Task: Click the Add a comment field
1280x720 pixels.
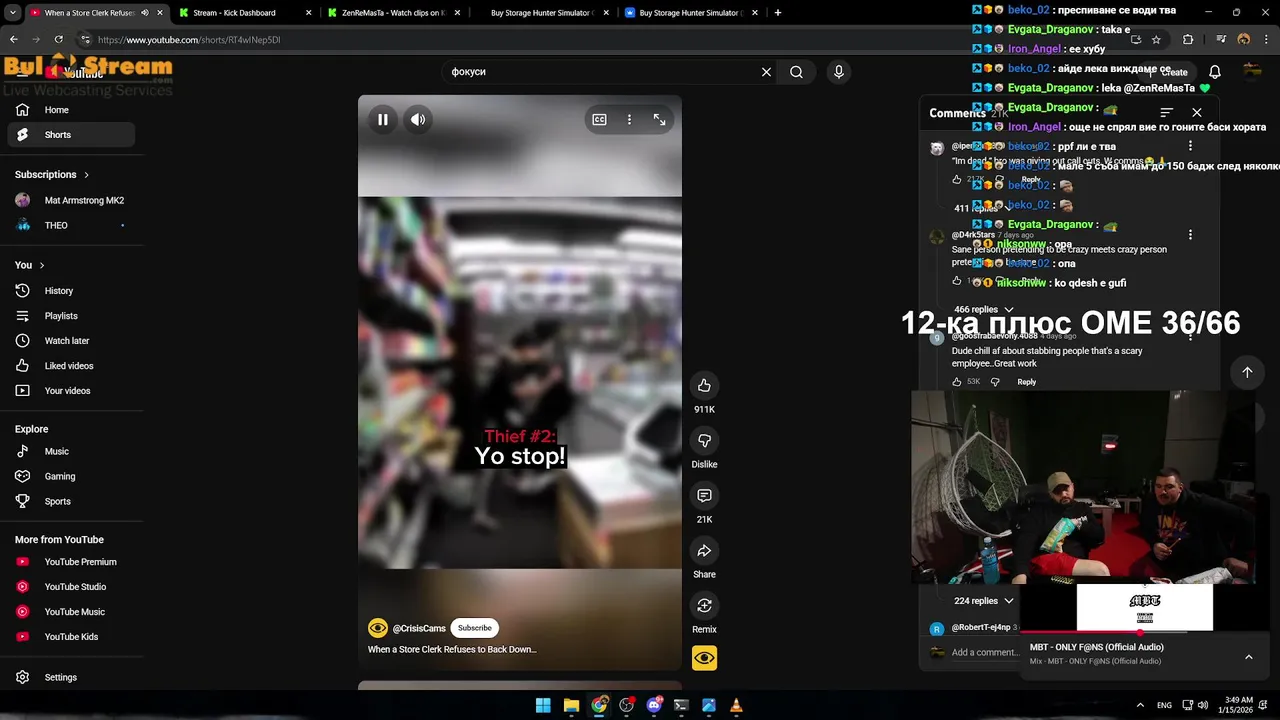Action: (985, 653)
